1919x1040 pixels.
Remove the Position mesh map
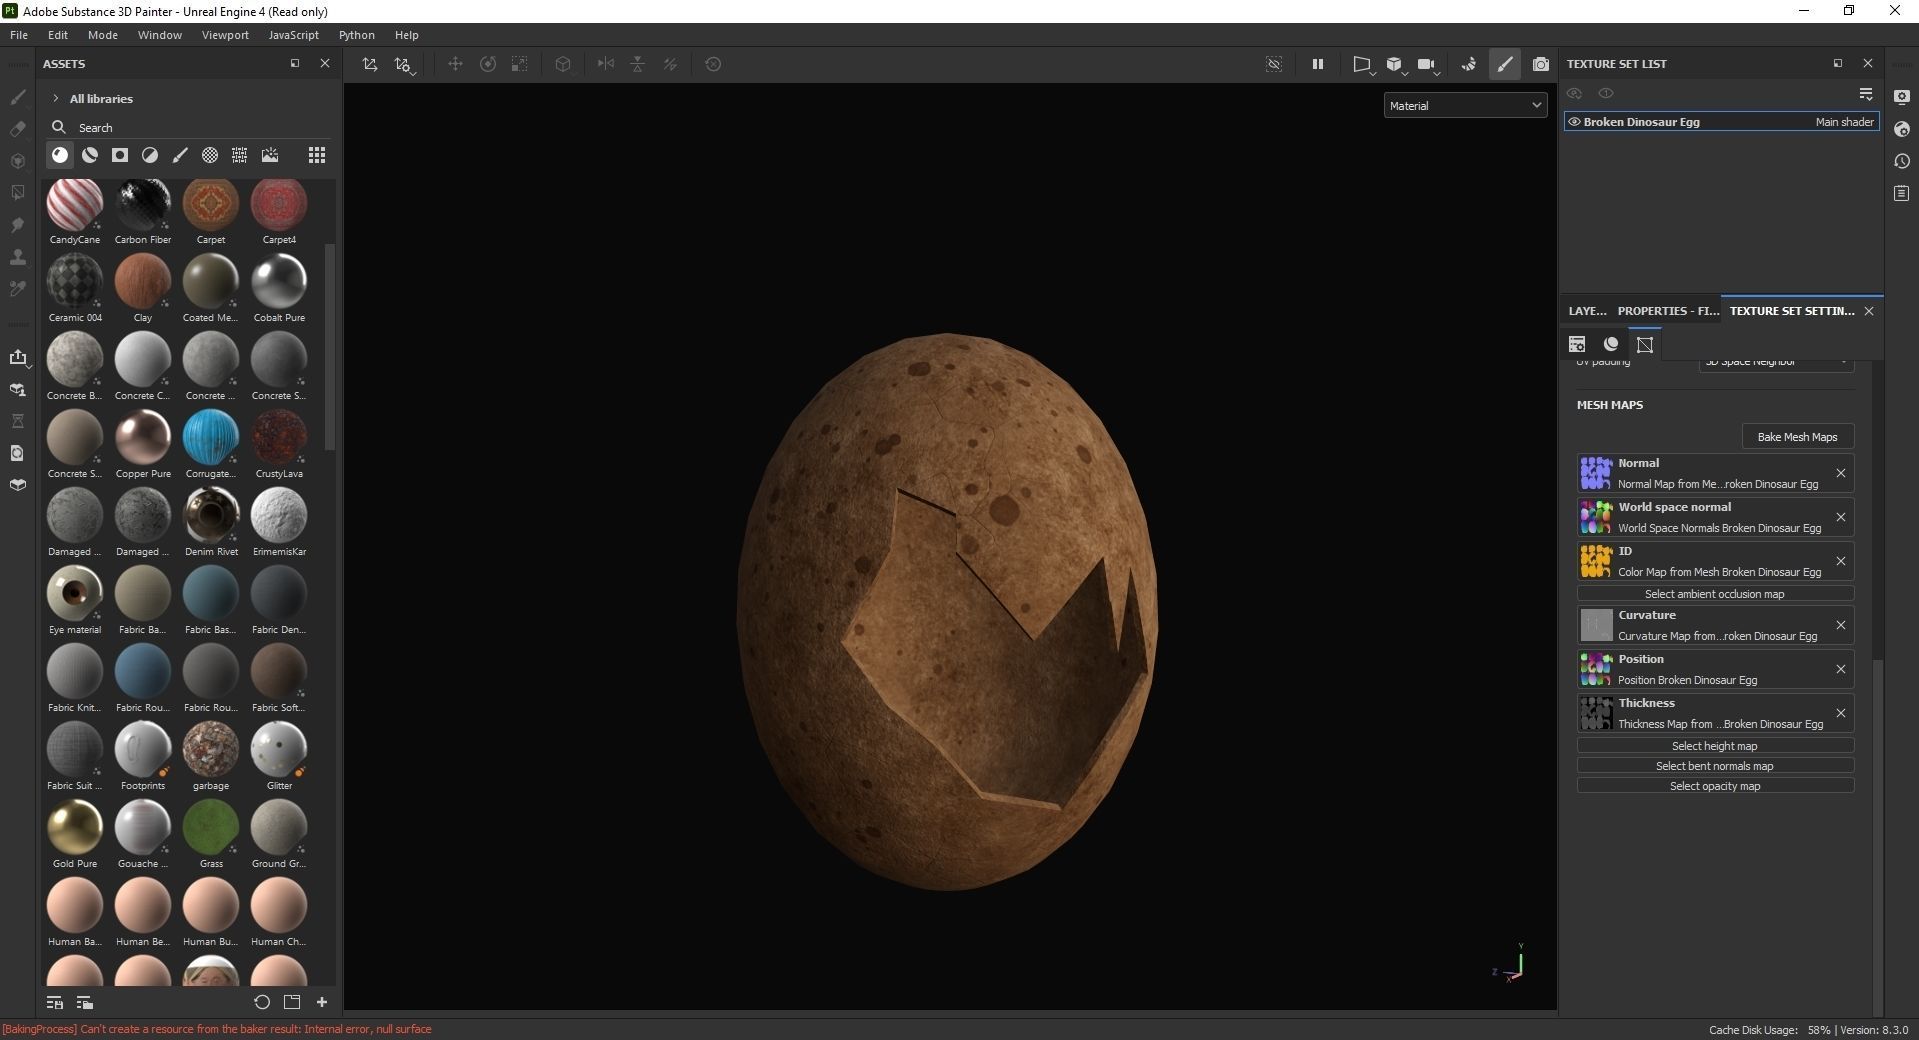tap(1841, 669)
